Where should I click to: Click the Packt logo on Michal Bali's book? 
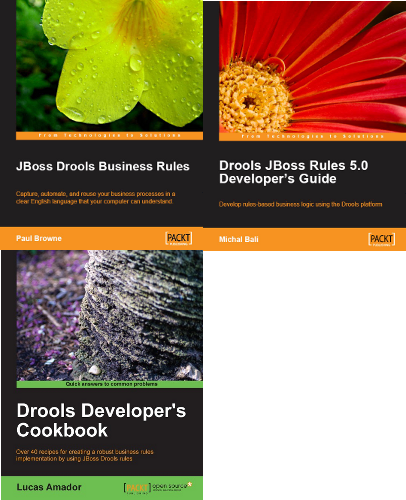pyautogui.click(x=382, y=239)
